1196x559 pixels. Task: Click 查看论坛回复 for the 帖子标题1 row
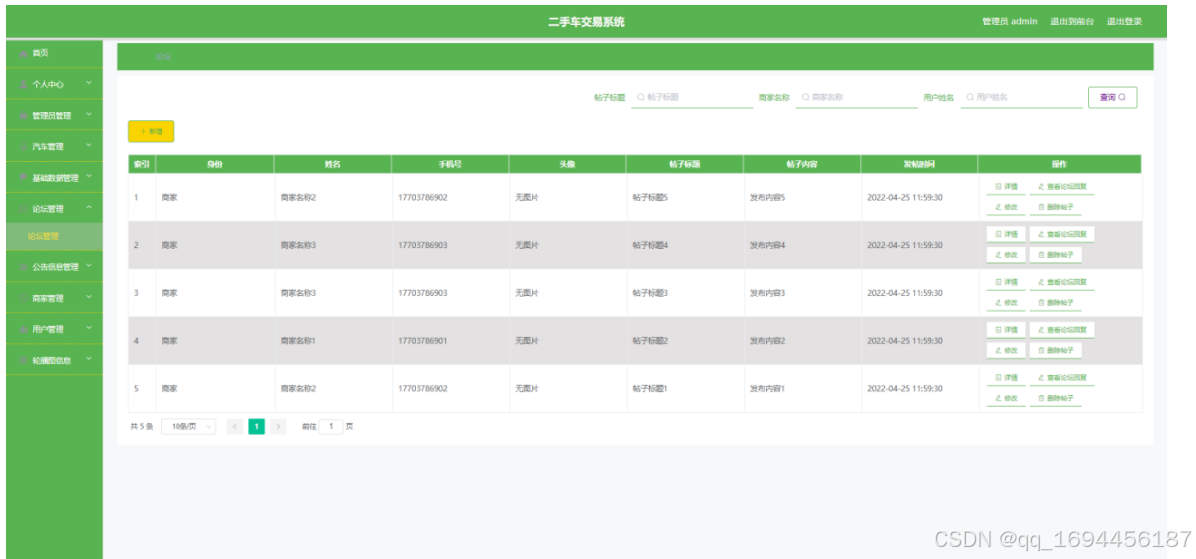point(1062,377)
